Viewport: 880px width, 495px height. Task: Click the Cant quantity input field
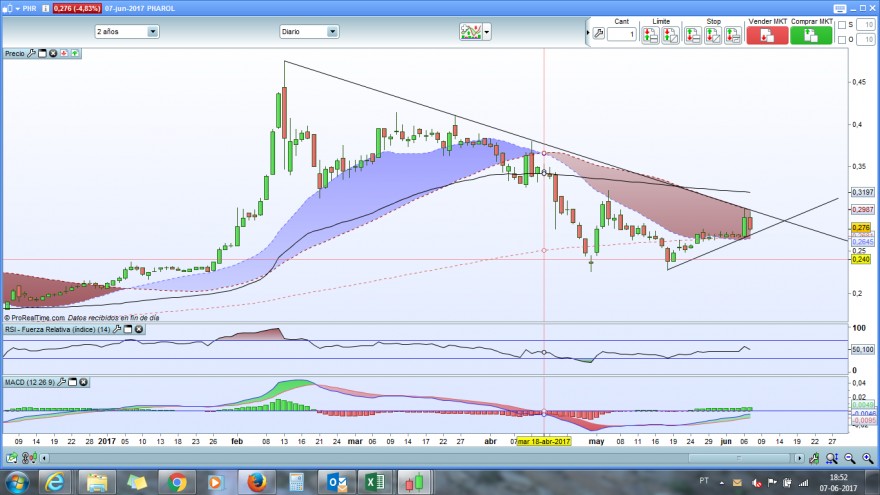pos(622,35)
